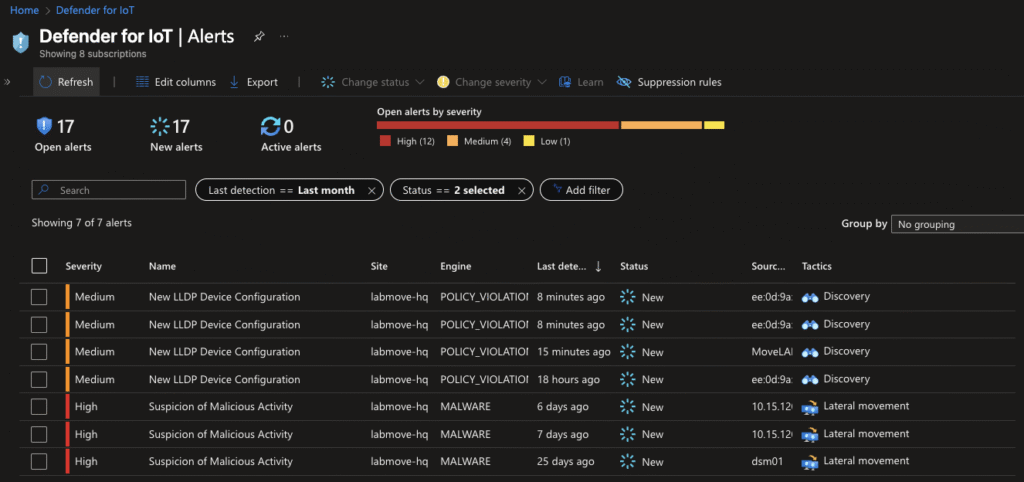Click the Refresh button

(x=66, y=82)
